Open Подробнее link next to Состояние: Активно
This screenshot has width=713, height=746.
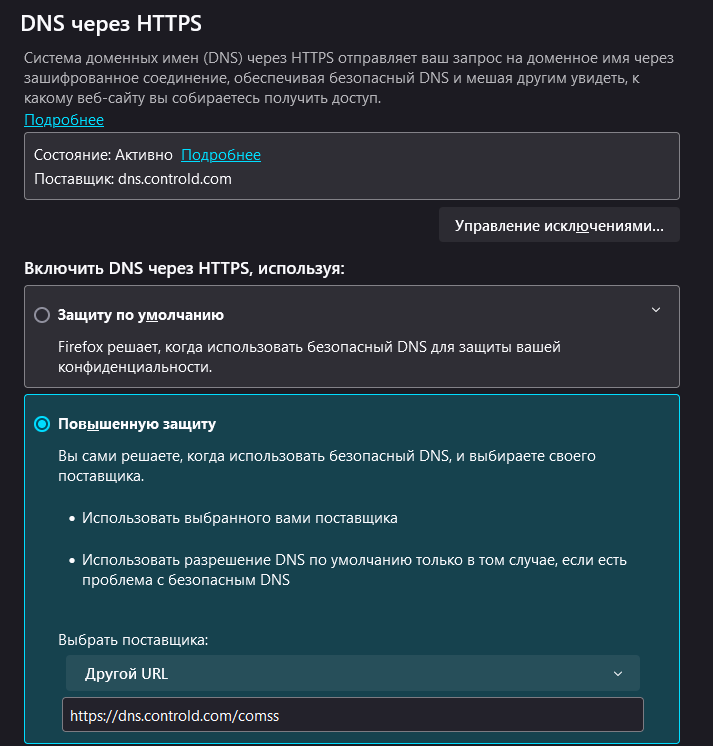221,155
